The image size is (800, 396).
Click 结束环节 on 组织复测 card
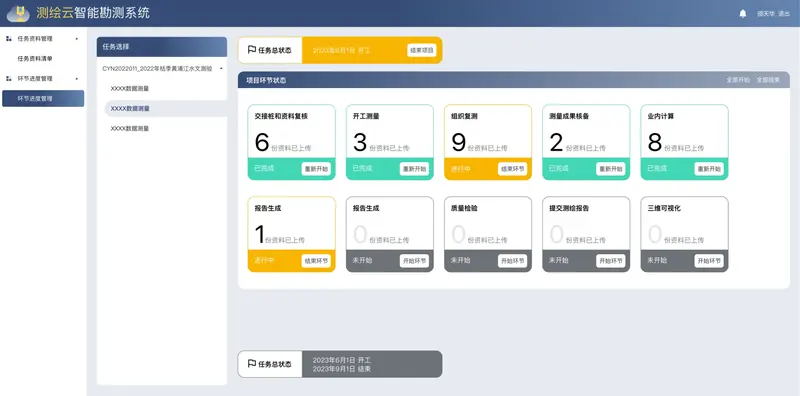(x=512, y=169)
